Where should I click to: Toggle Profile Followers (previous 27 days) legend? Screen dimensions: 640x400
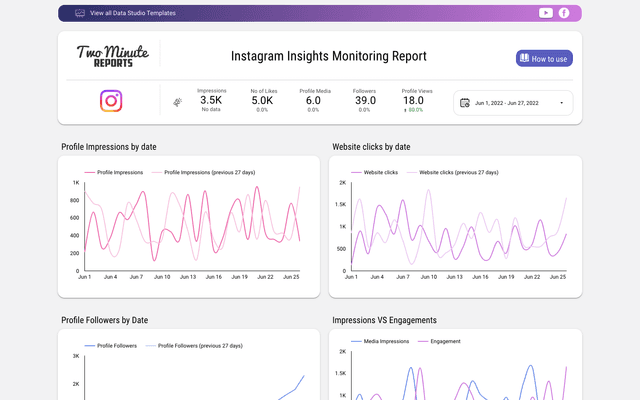coord(194,346)
